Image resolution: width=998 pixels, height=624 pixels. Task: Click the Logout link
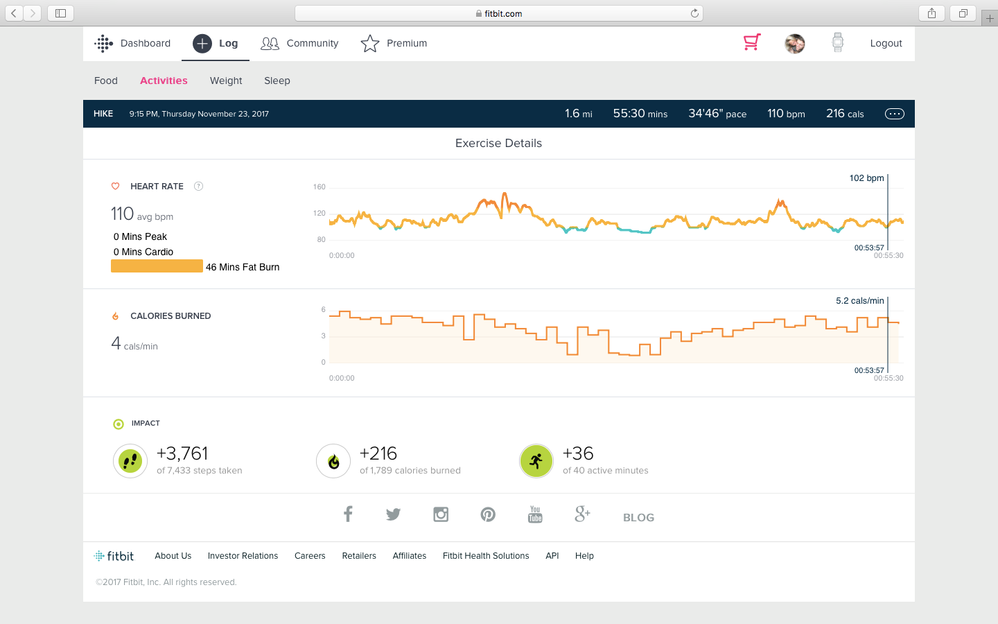pos(885,43)
